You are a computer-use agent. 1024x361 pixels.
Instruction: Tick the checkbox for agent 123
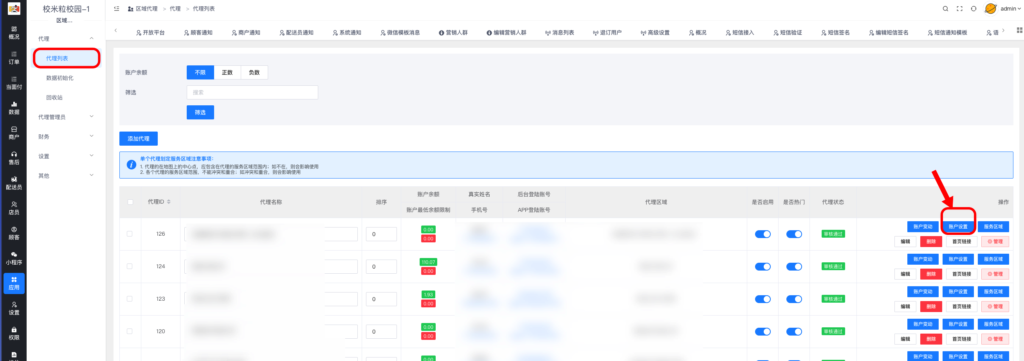[x=130, y=299]
